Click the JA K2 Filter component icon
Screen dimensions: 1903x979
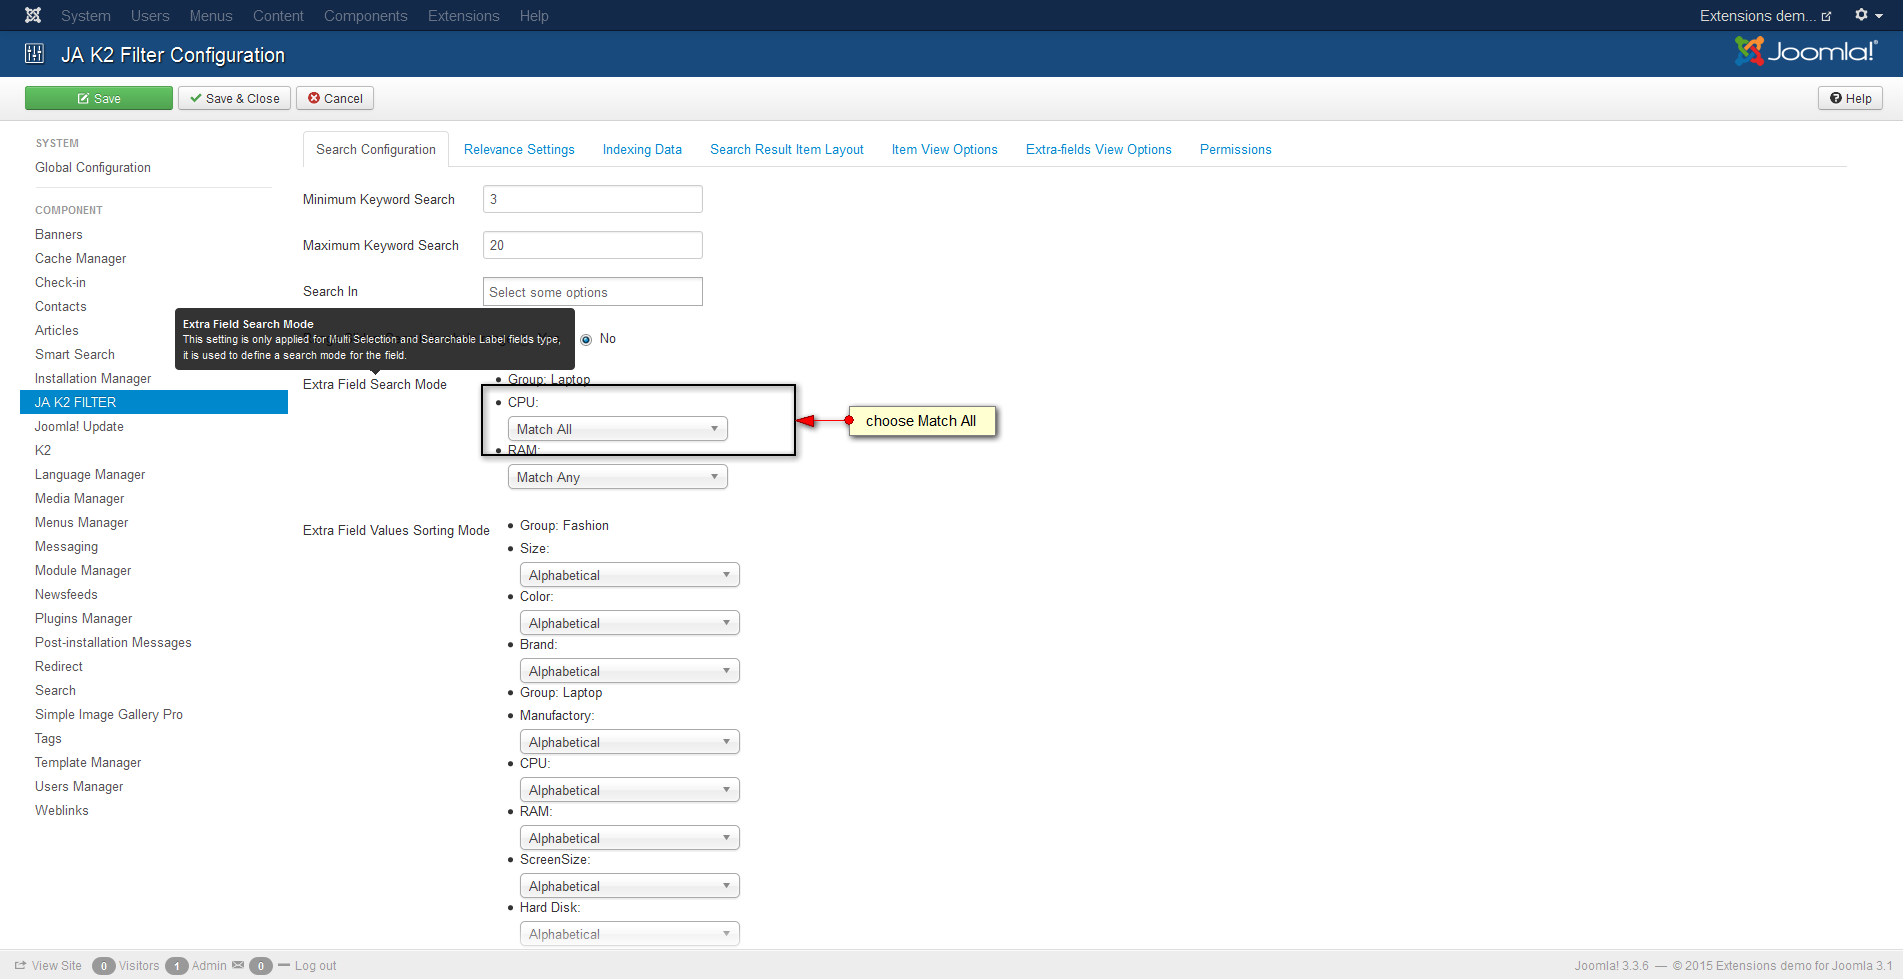pos(34,54)
